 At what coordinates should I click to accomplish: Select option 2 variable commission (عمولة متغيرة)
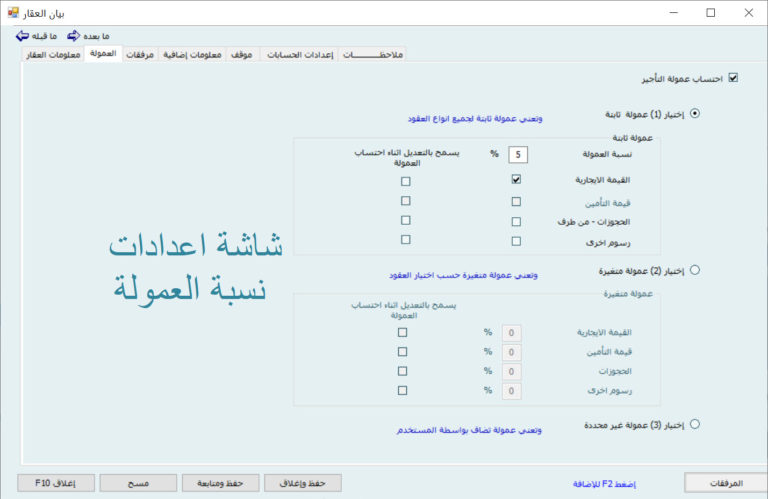point(695,269)
